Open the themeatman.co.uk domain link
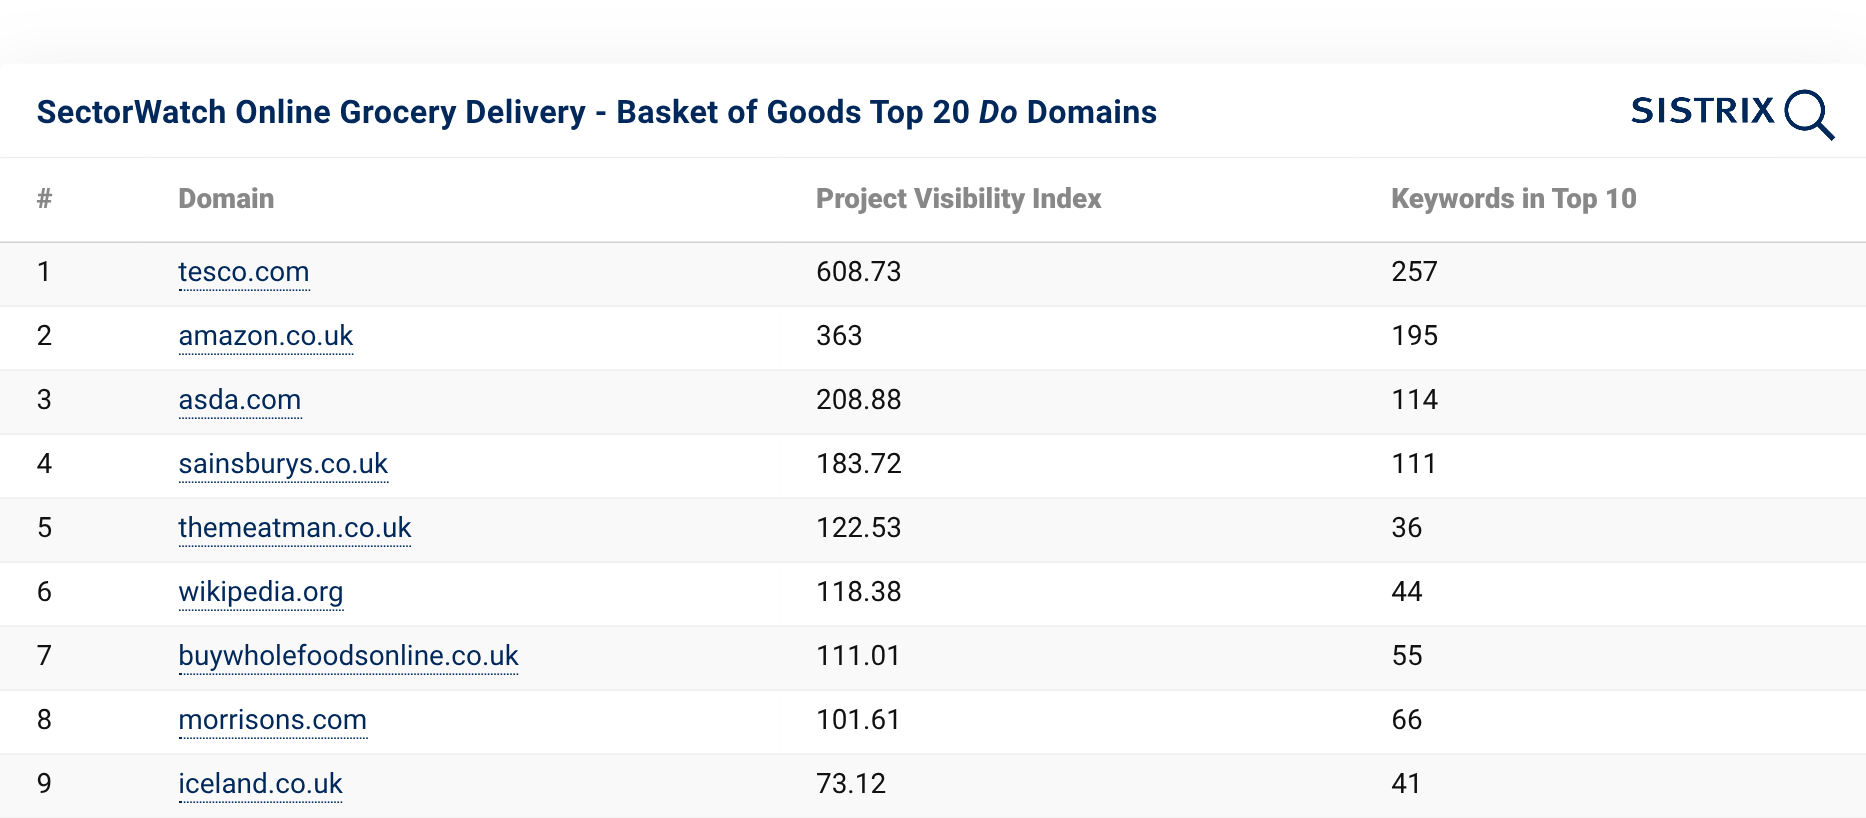This screenshot has width=1866, height=818. 295,528
